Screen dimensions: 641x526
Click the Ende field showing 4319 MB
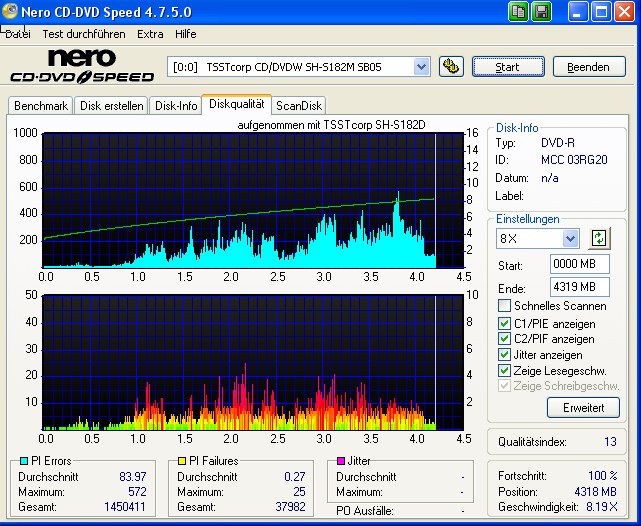(x=579, y=287)
